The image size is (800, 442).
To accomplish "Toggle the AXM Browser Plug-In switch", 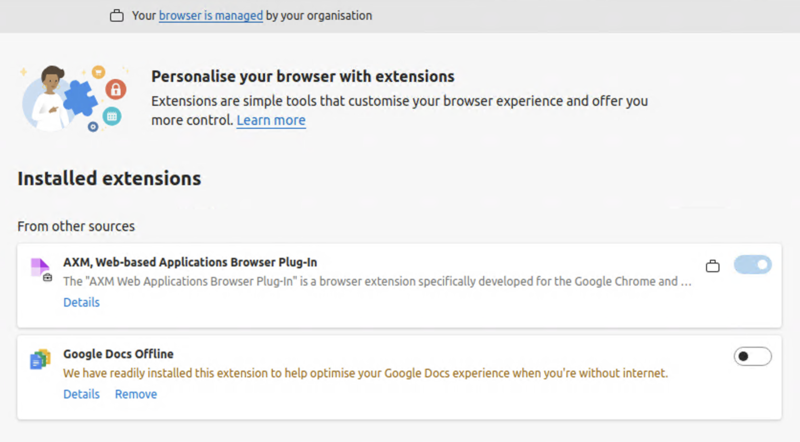I will click(x=752, y=265).
